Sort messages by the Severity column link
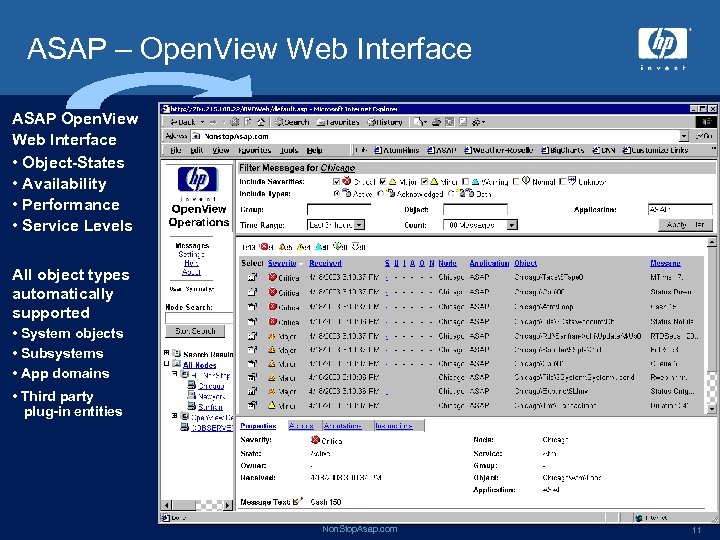Viewport: 720px width, 540px height. [282, 263]
